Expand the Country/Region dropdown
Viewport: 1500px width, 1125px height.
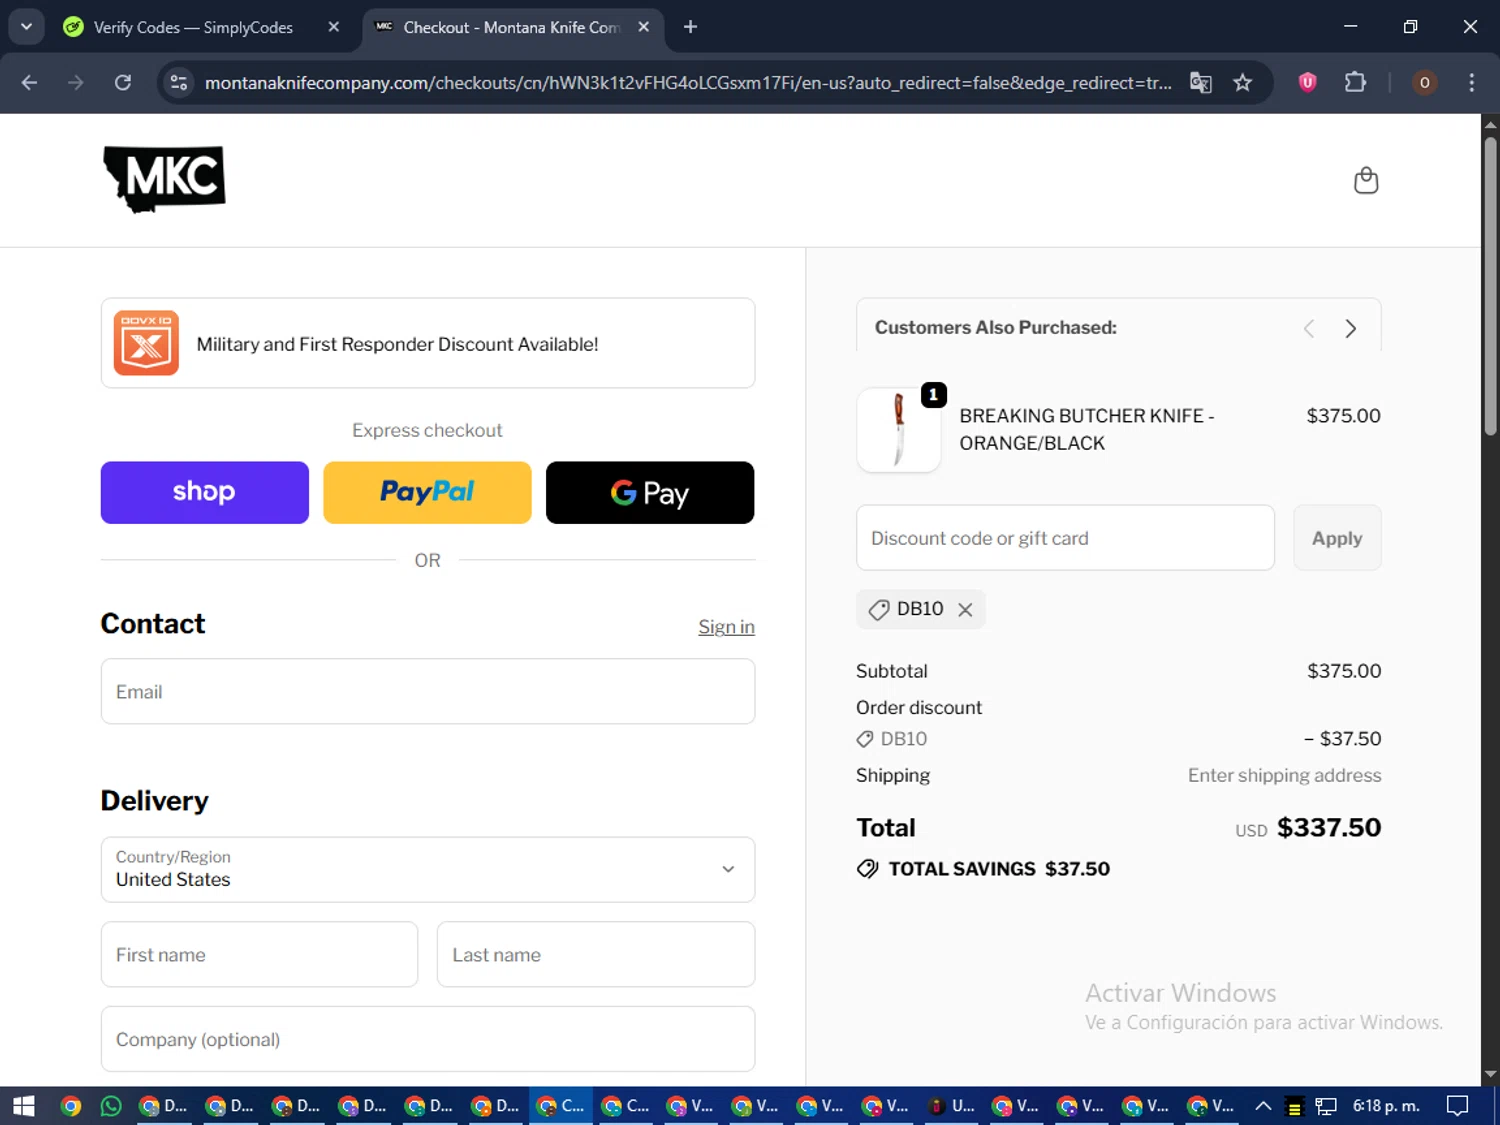point(428,869)
